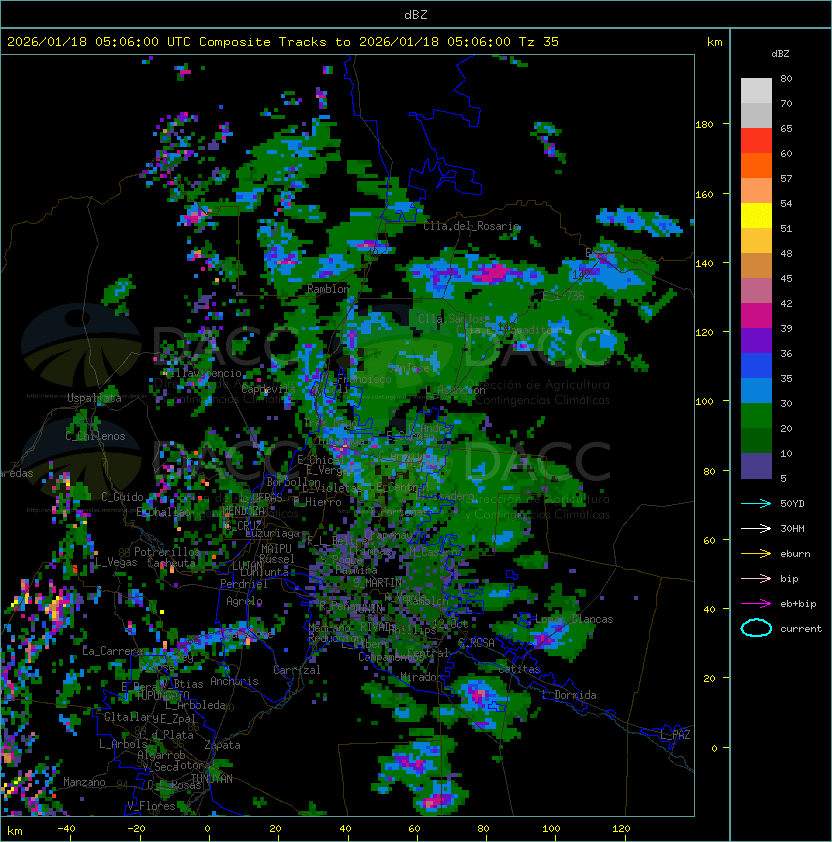Click the 'Ramblon' map label

point(328,289)
